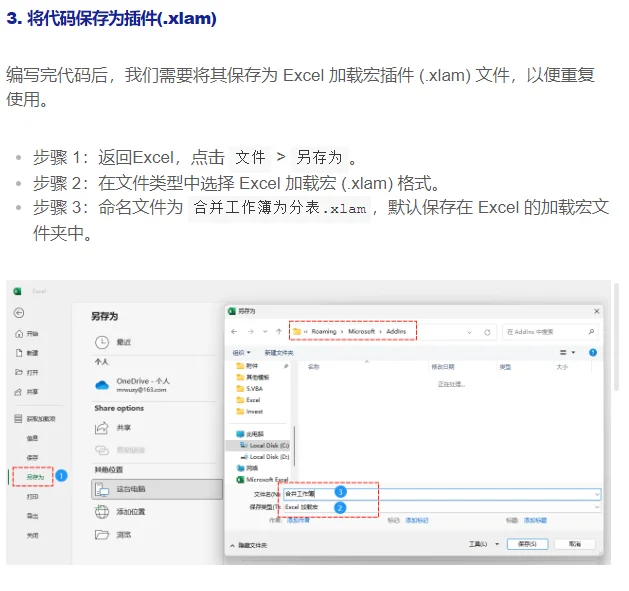Select Local Disk (D:) in navigation tree
629x591 pixels.
tap(264, 457)
